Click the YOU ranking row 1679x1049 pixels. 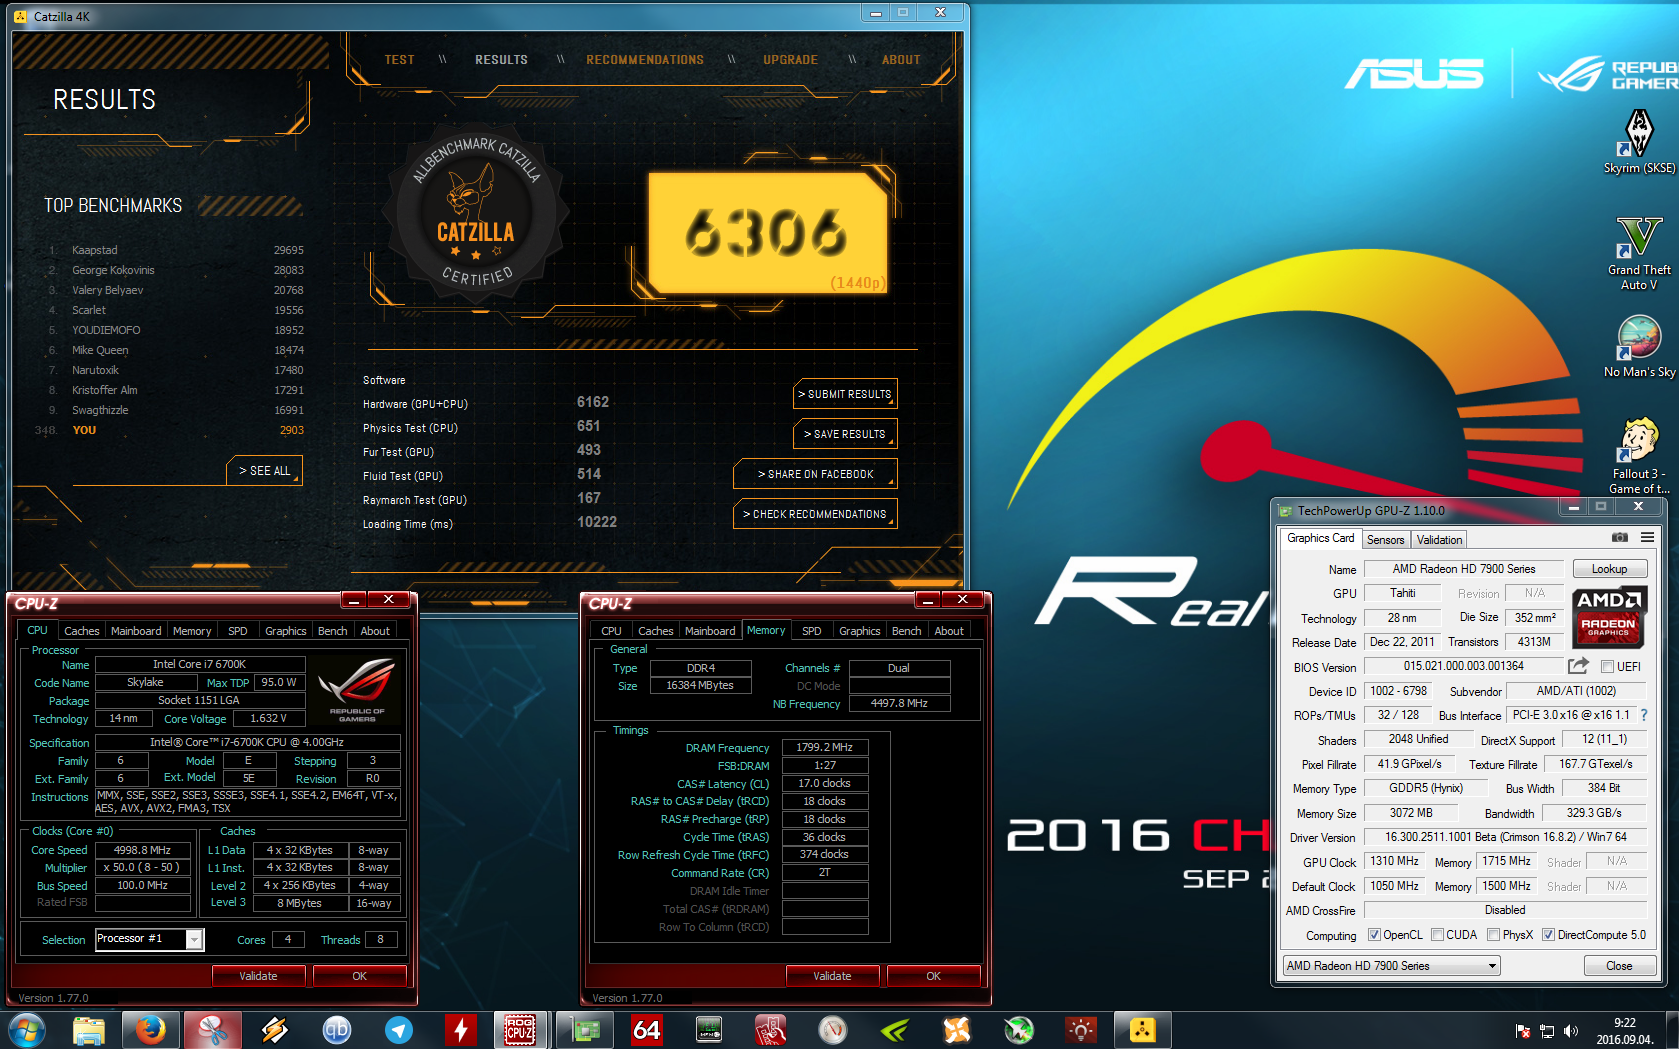coord(170,430)
